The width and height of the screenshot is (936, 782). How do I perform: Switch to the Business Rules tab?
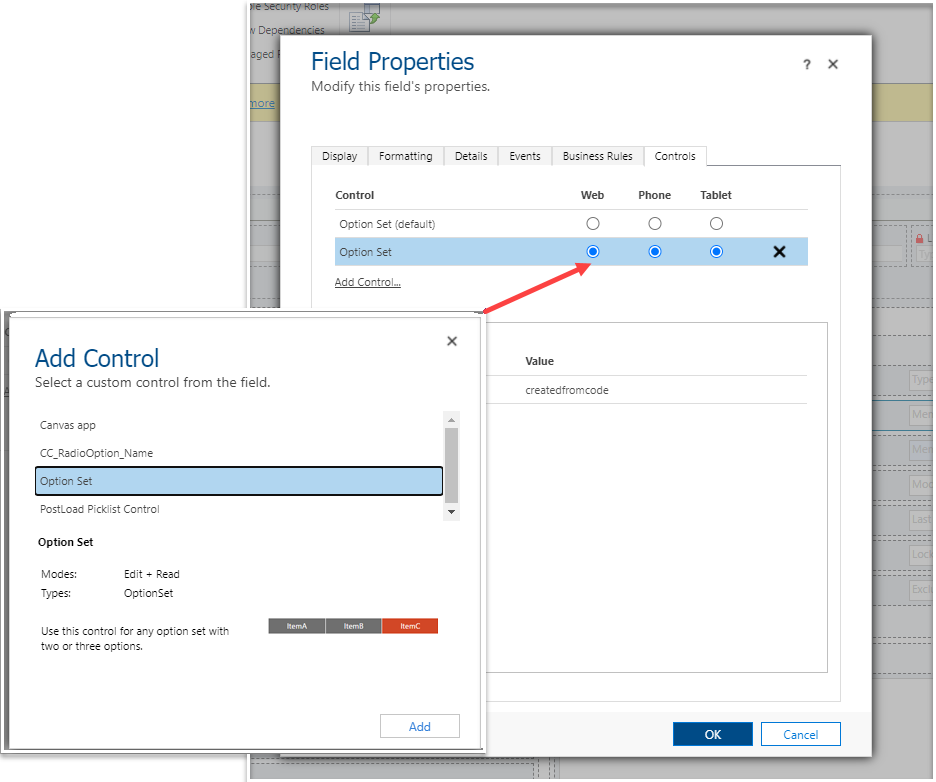click(x=596, y=156)
